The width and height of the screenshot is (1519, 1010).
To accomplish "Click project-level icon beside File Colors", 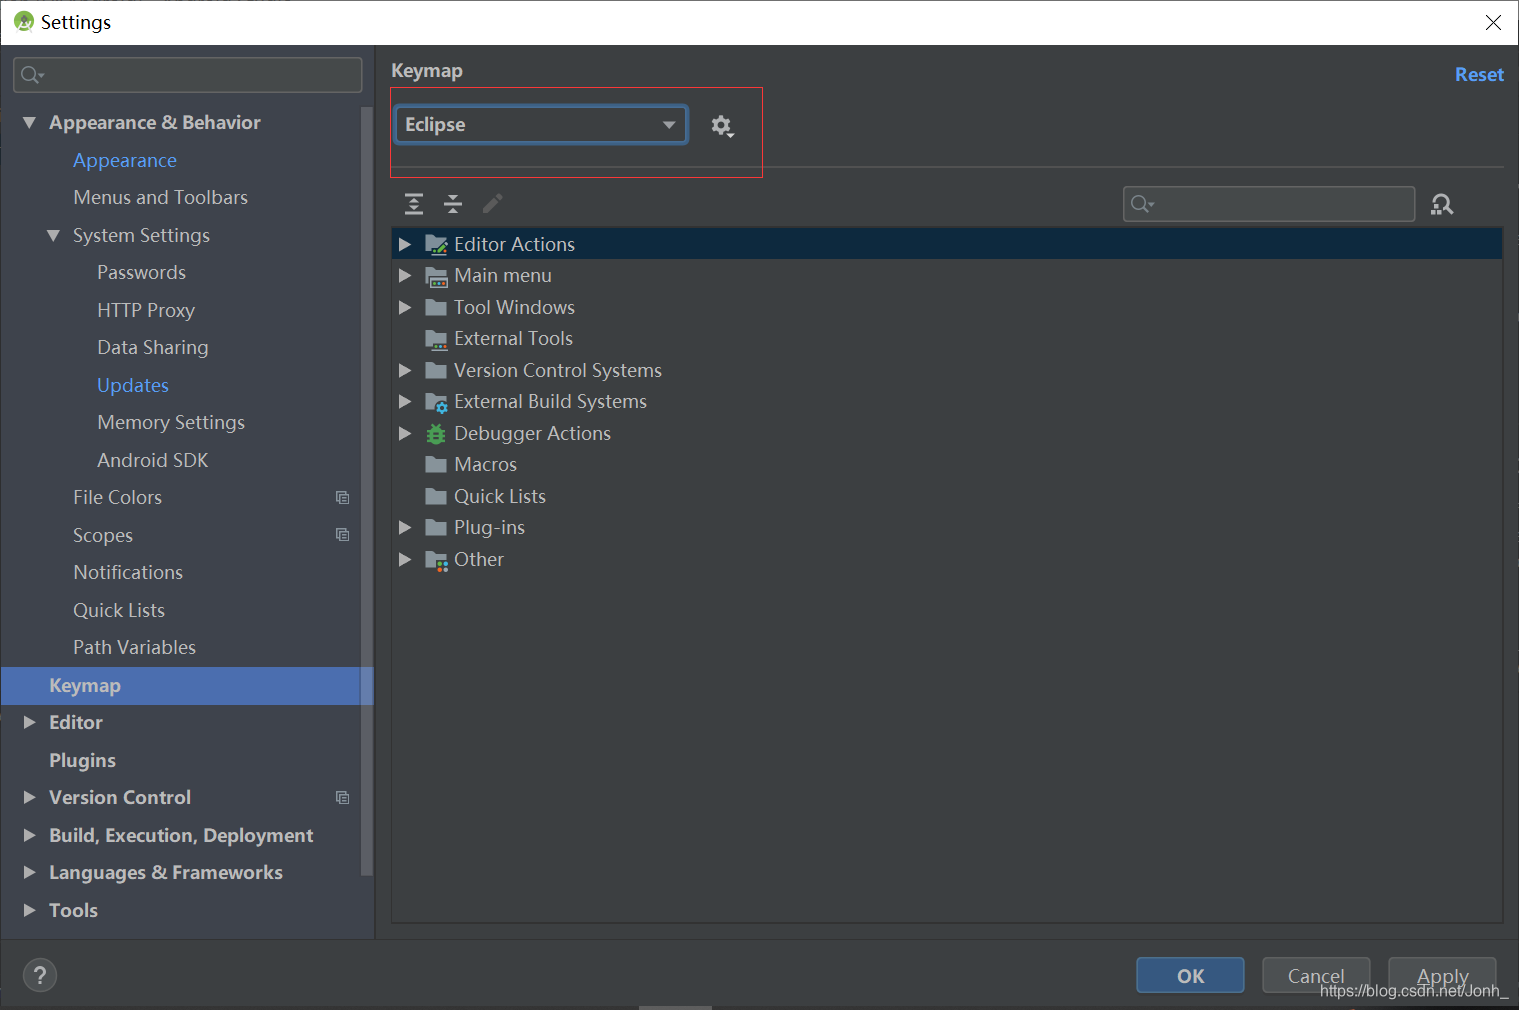I will pyautogui.click(x=342, y=497).
